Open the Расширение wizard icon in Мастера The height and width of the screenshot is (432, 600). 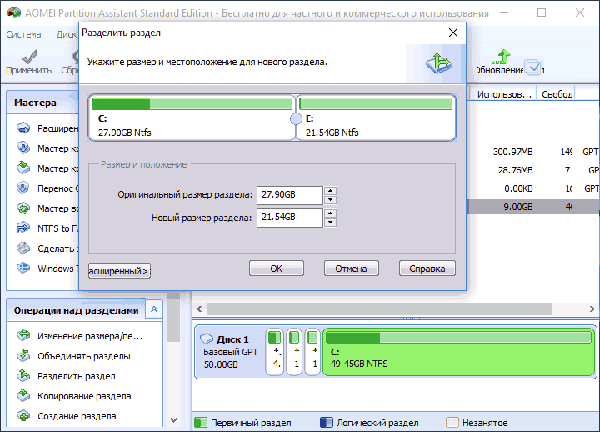click(23, 128)
